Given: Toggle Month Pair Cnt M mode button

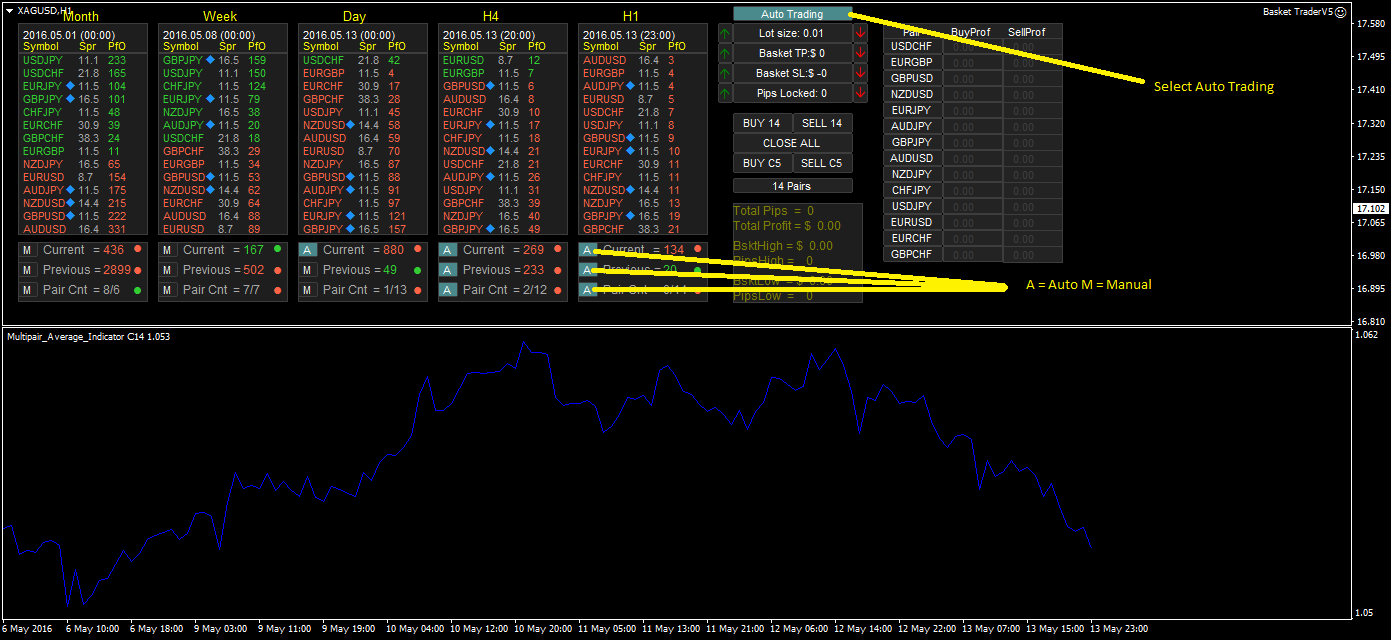Looking at the screenshot, I should click(28, 290).
